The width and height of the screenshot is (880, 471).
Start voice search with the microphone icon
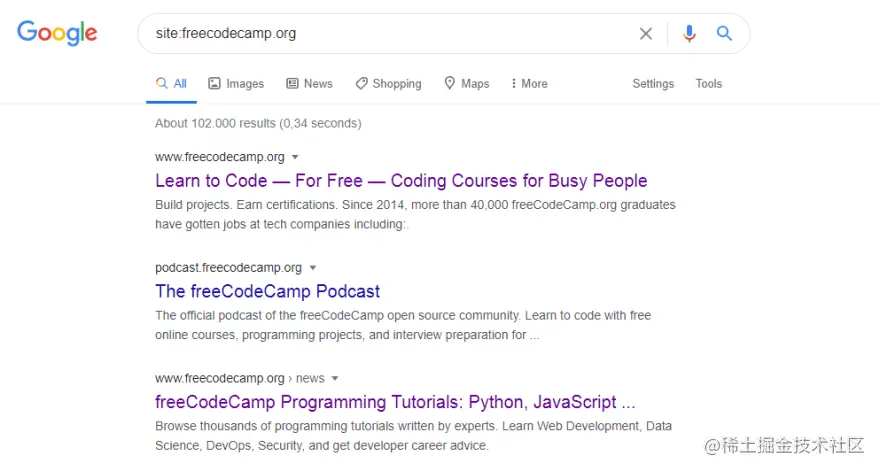click(689, 34)
